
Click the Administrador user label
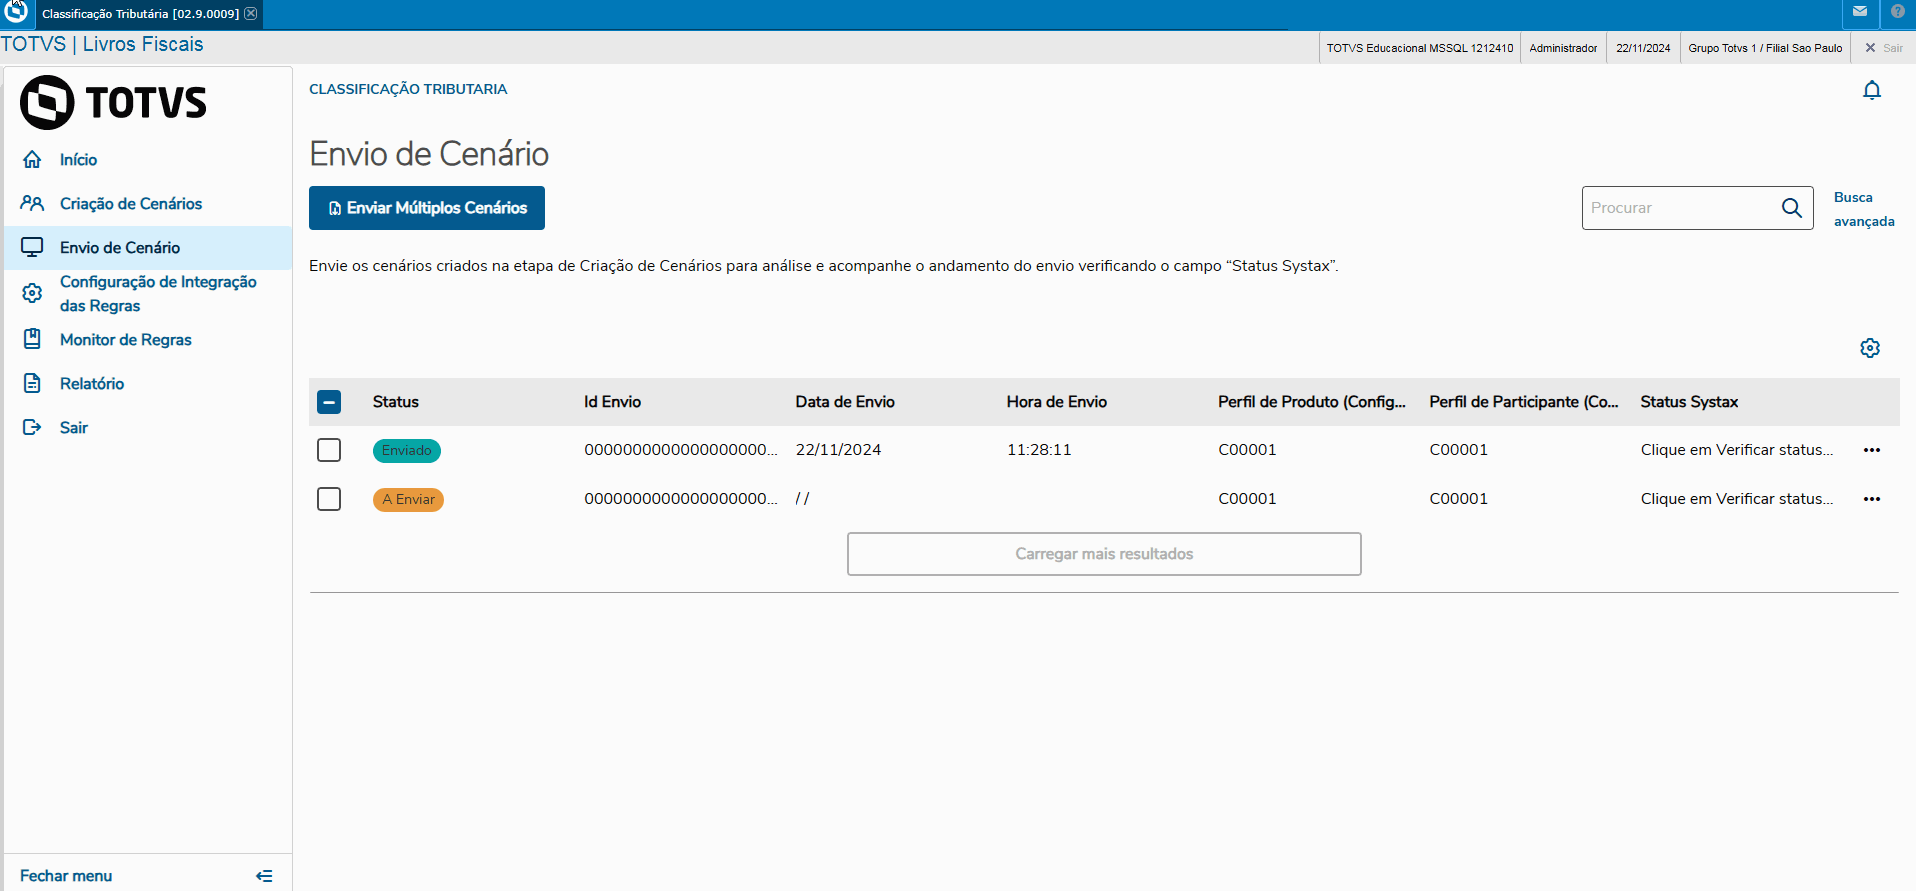coord(1563,48)
